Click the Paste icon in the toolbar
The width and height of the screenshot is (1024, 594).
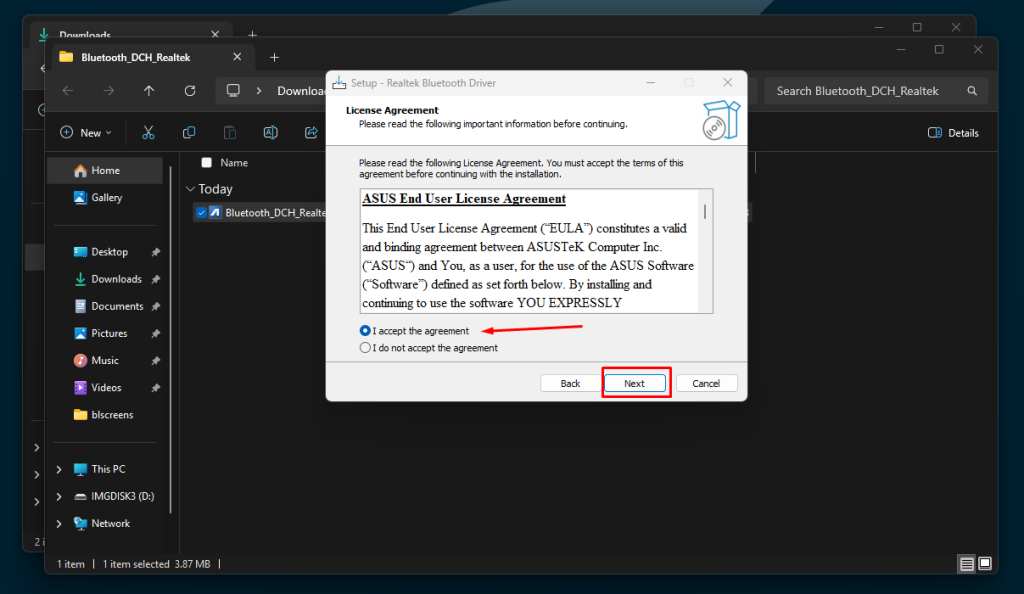pos(229,132)
